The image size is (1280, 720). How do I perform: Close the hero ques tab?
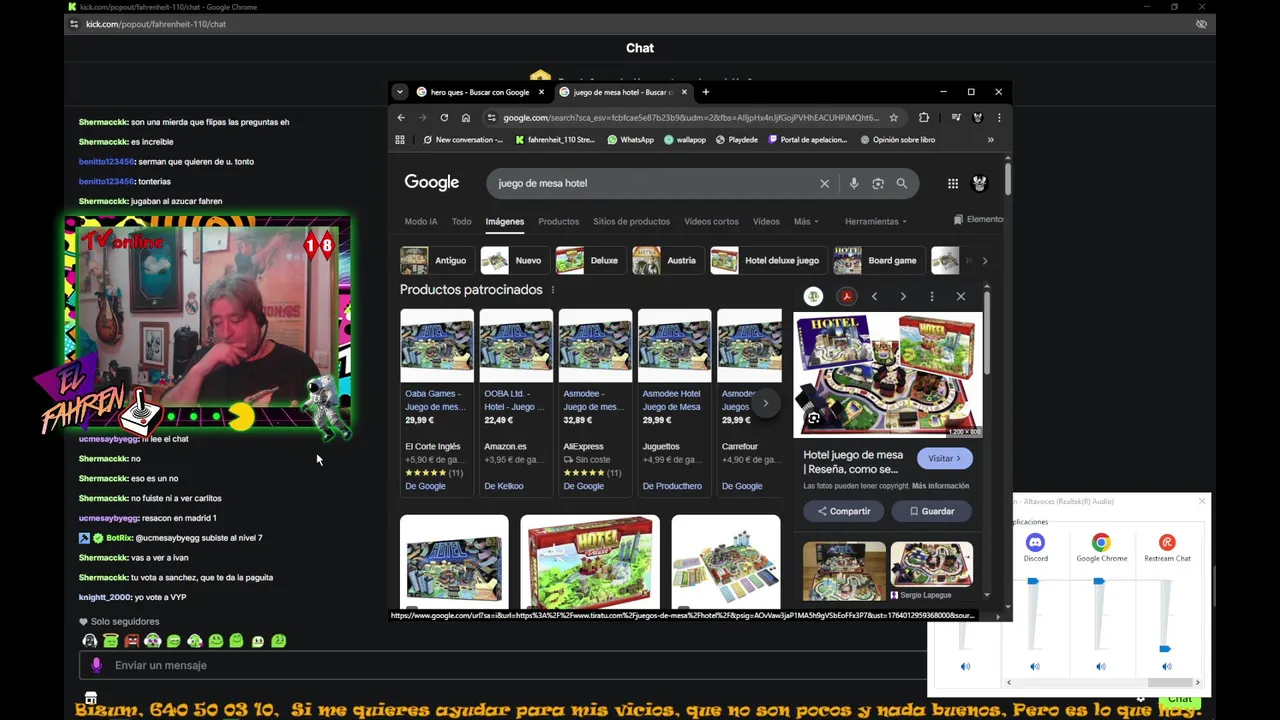pos(542,92)
